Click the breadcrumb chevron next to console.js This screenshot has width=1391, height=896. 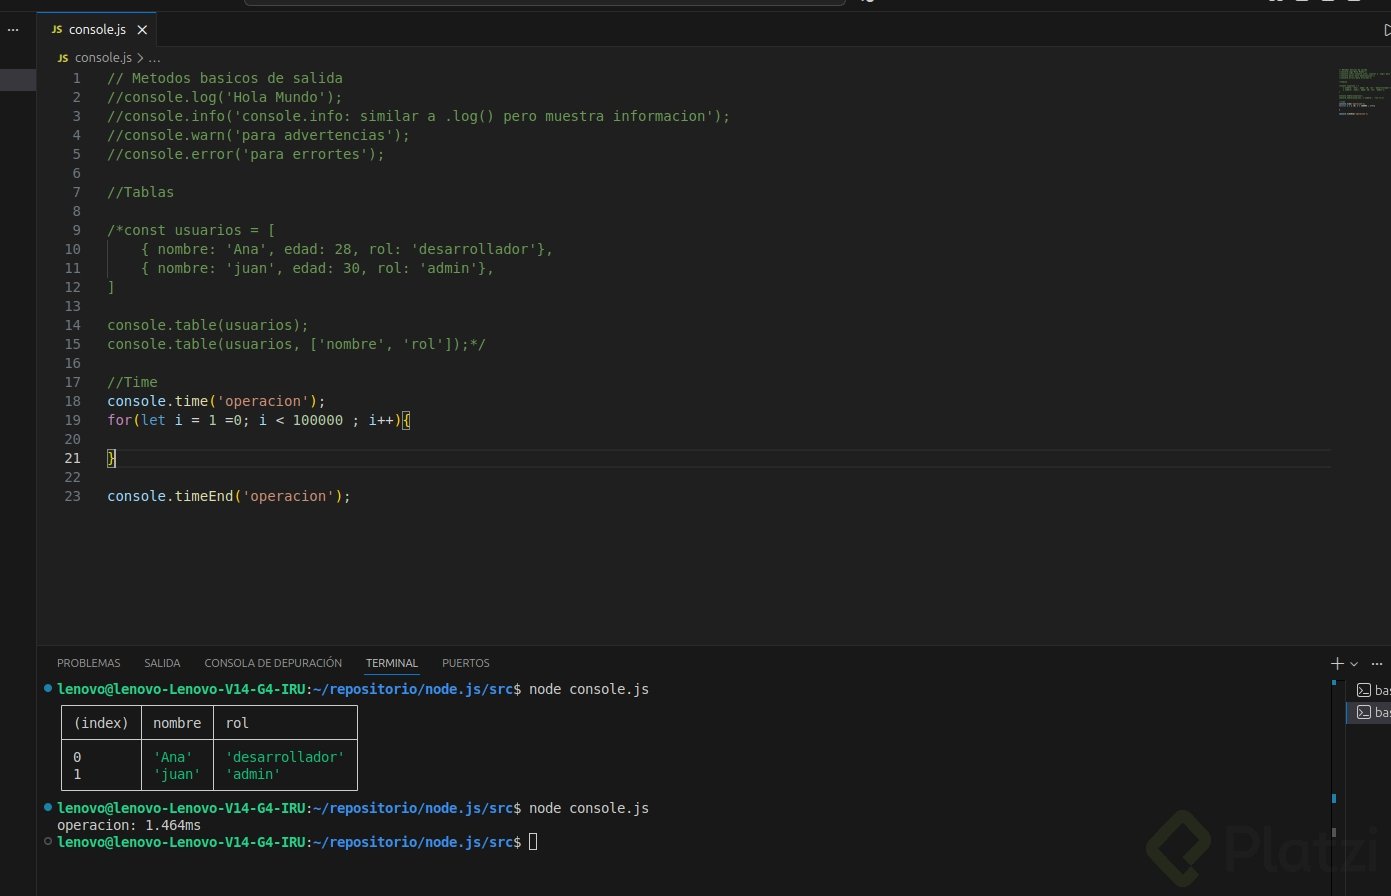140,58
